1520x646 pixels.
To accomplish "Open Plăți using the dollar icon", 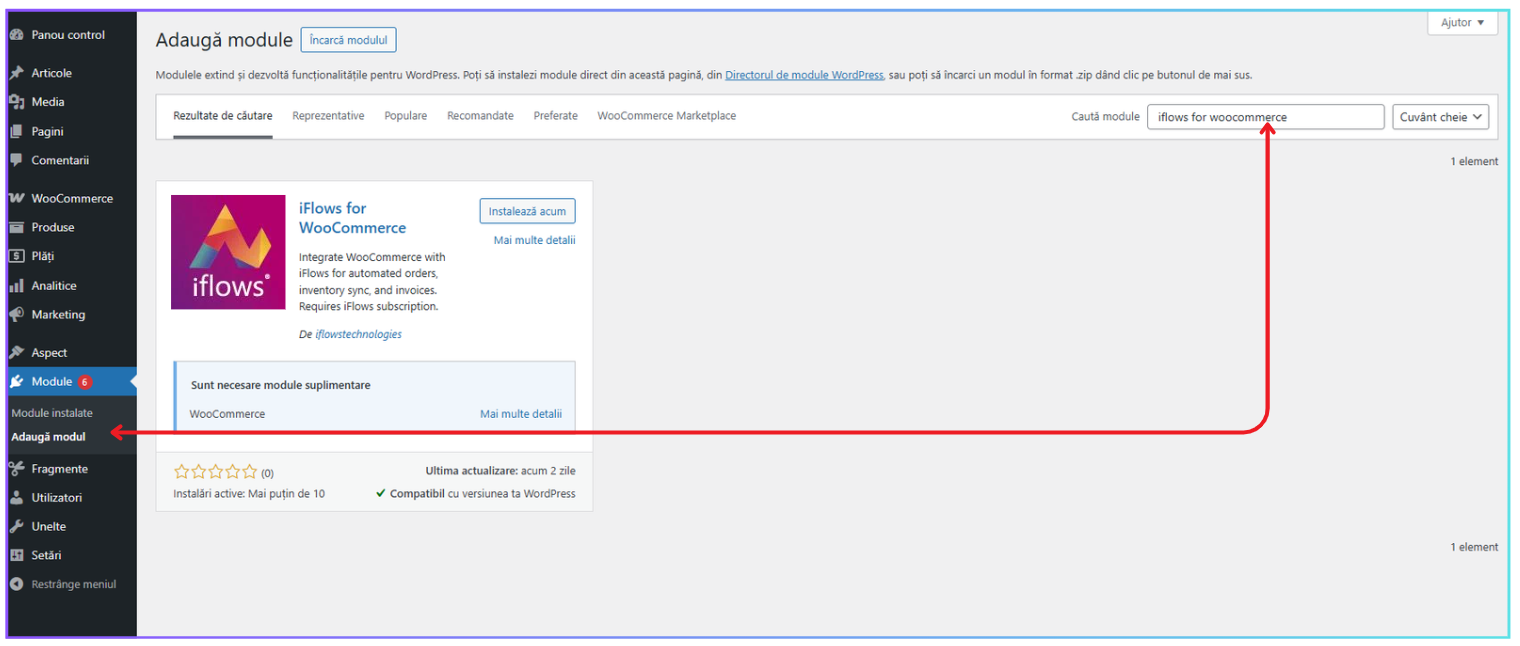I will [16, 256].
